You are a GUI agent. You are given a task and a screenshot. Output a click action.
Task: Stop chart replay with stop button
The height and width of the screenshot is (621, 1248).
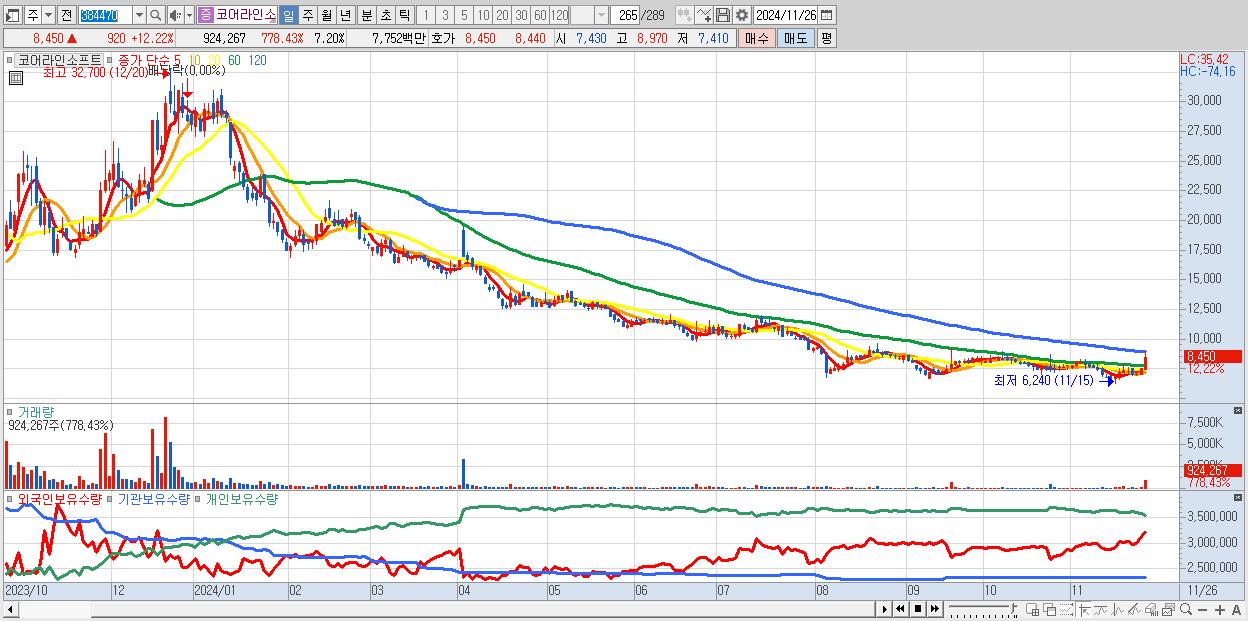tap(918, 609)
